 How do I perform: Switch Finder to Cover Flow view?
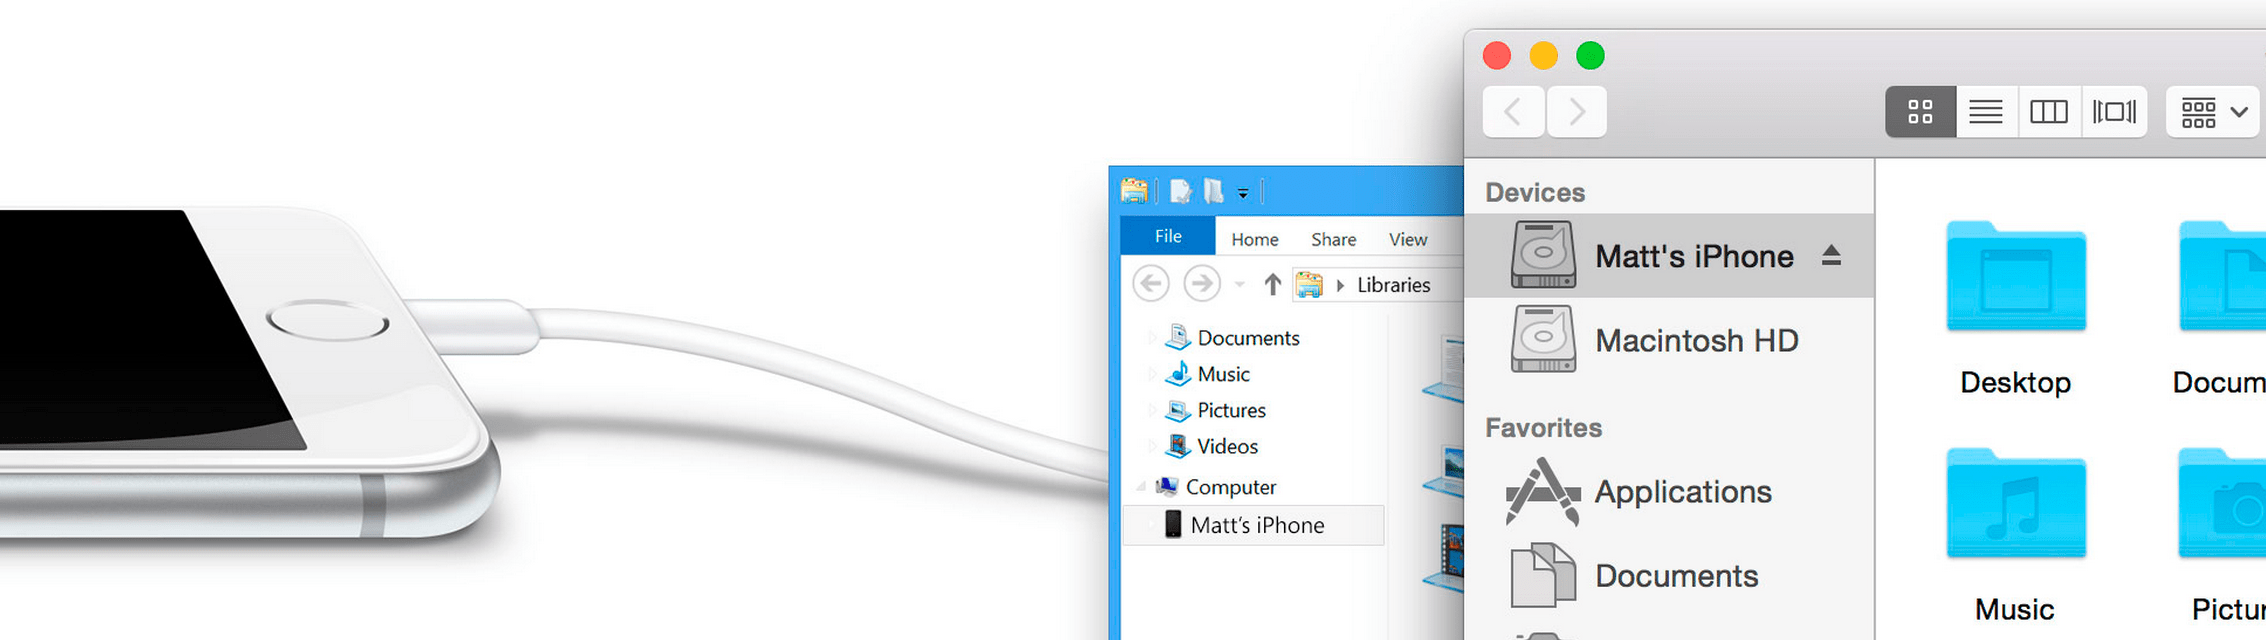[x=2114, y=111]
